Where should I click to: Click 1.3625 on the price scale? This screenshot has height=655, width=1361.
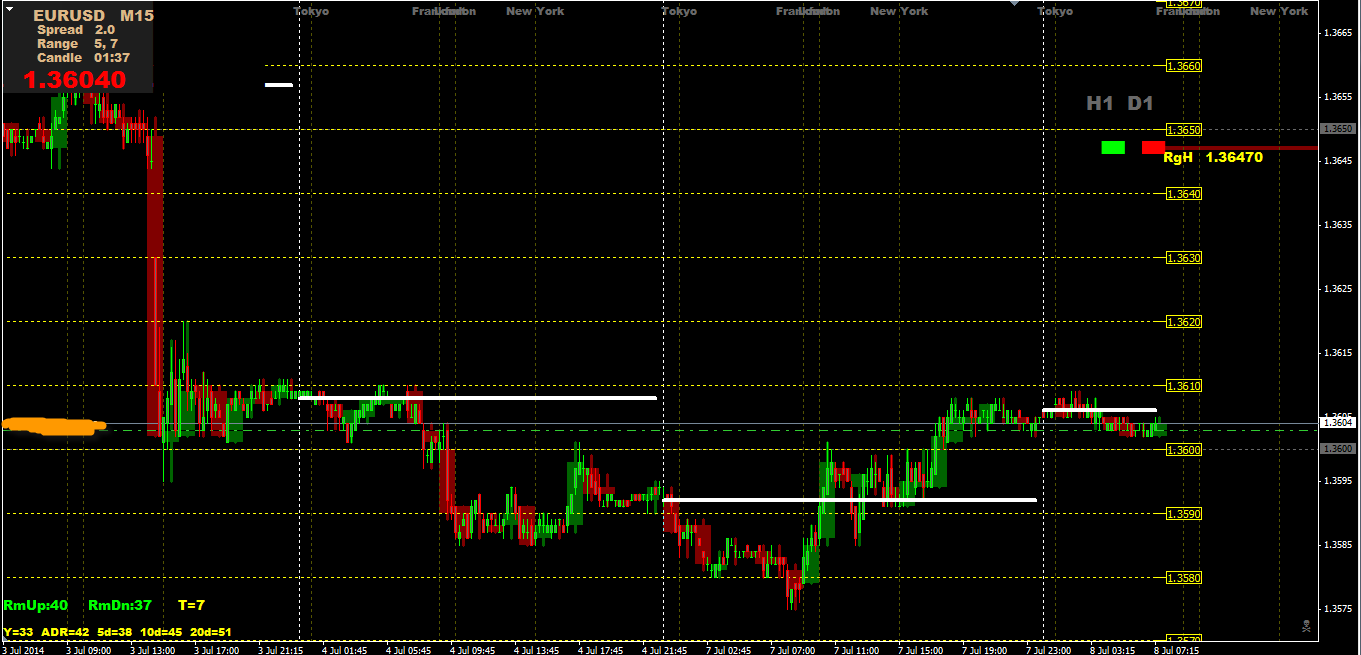click(1339, 289)
